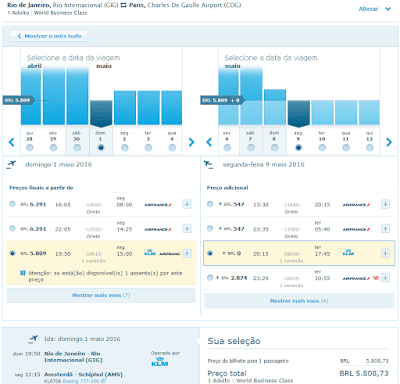Image resolution: width=400 pixels, height=384 pixels.
Task: Show next outbound dates with right arrow
Action: [191, 142]
